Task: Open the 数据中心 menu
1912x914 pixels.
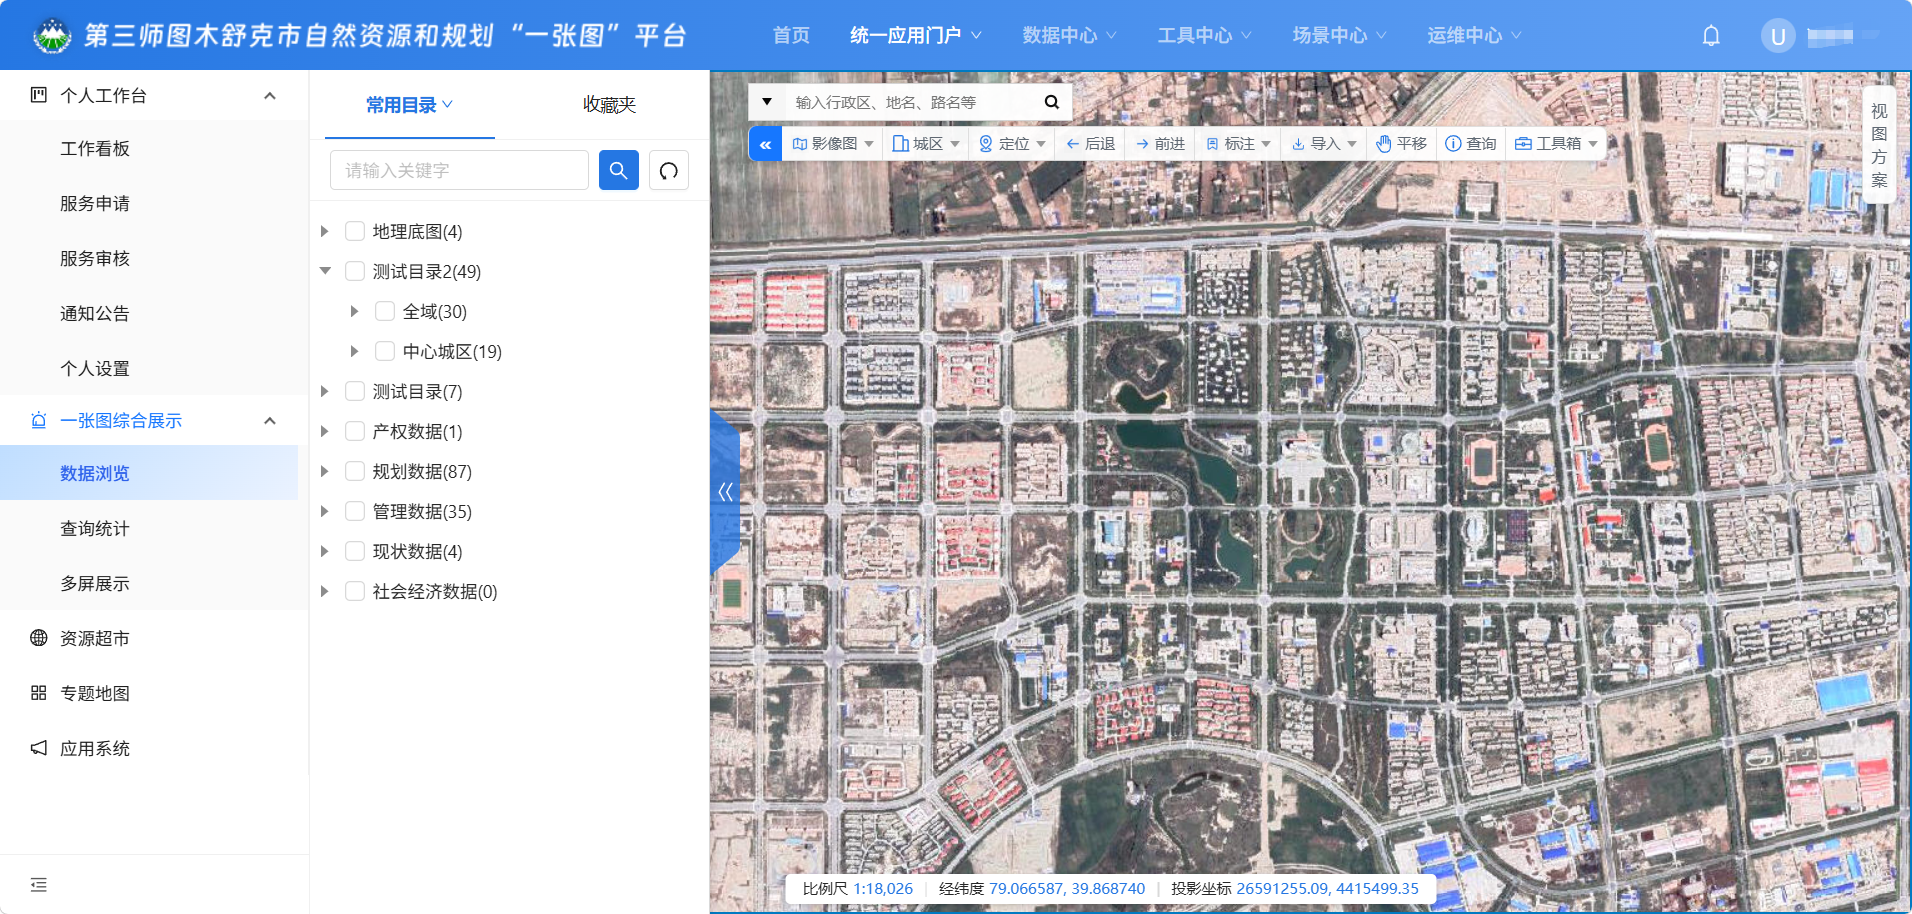Action: click(x=1069, y=36)
